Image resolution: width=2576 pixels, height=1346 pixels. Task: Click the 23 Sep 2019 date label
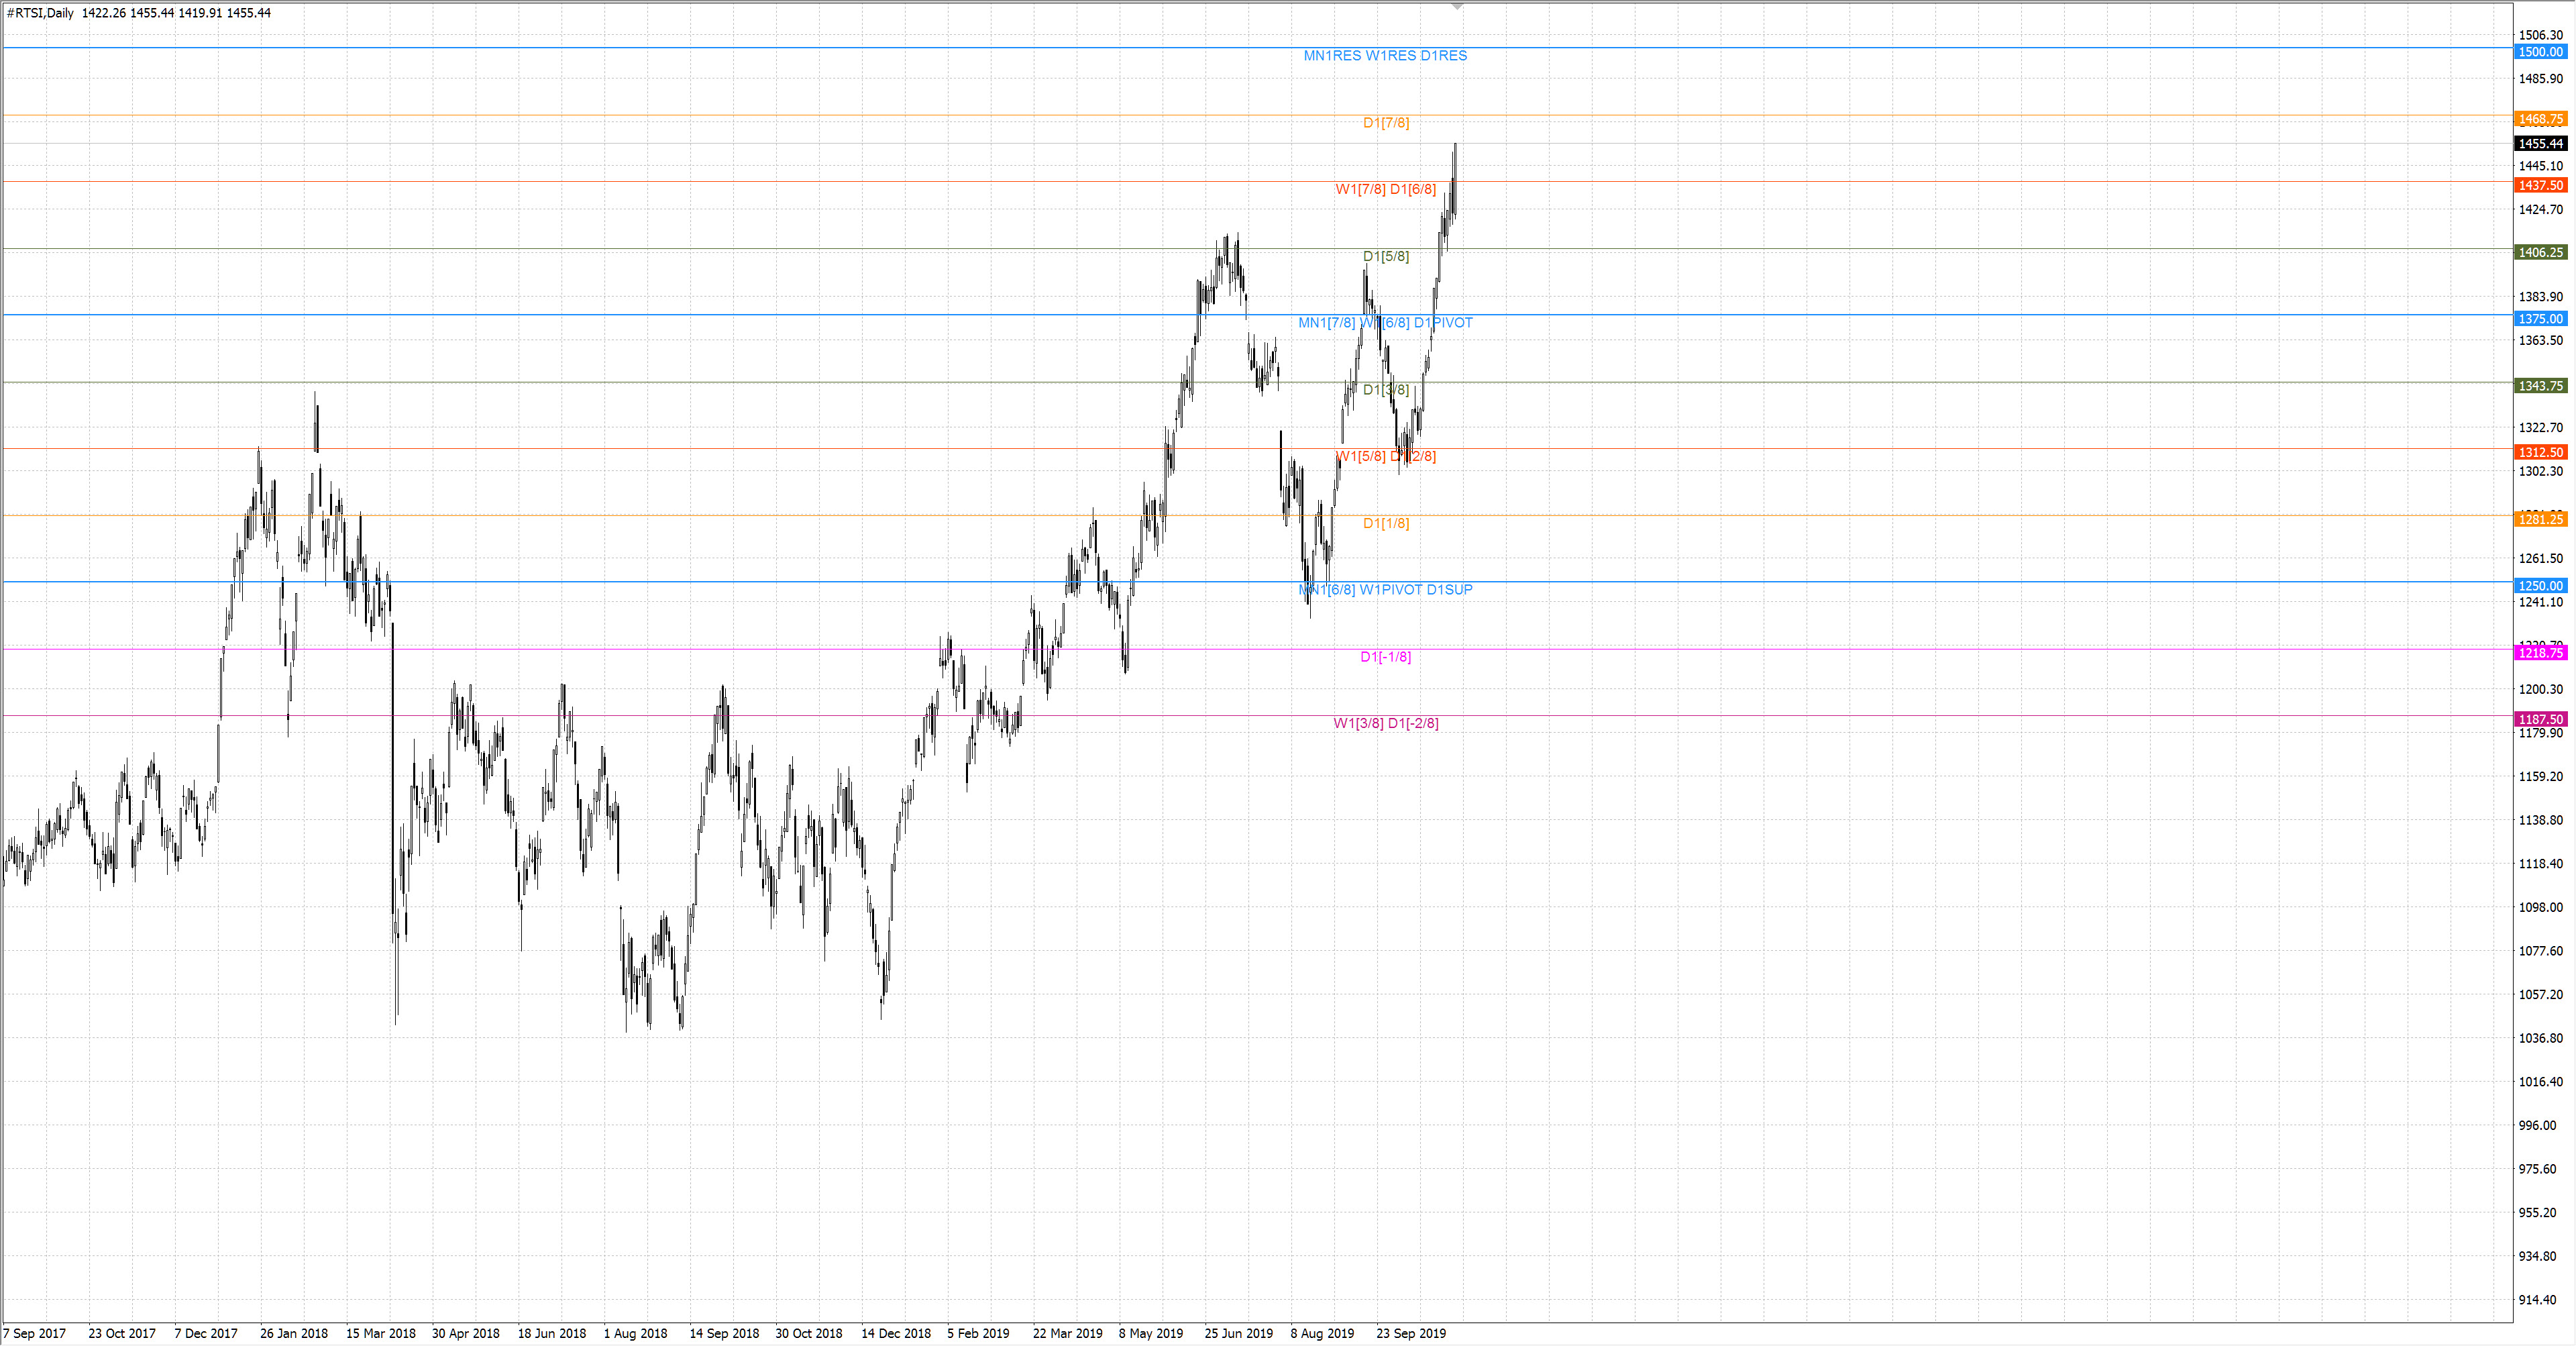point(1410,1333)
